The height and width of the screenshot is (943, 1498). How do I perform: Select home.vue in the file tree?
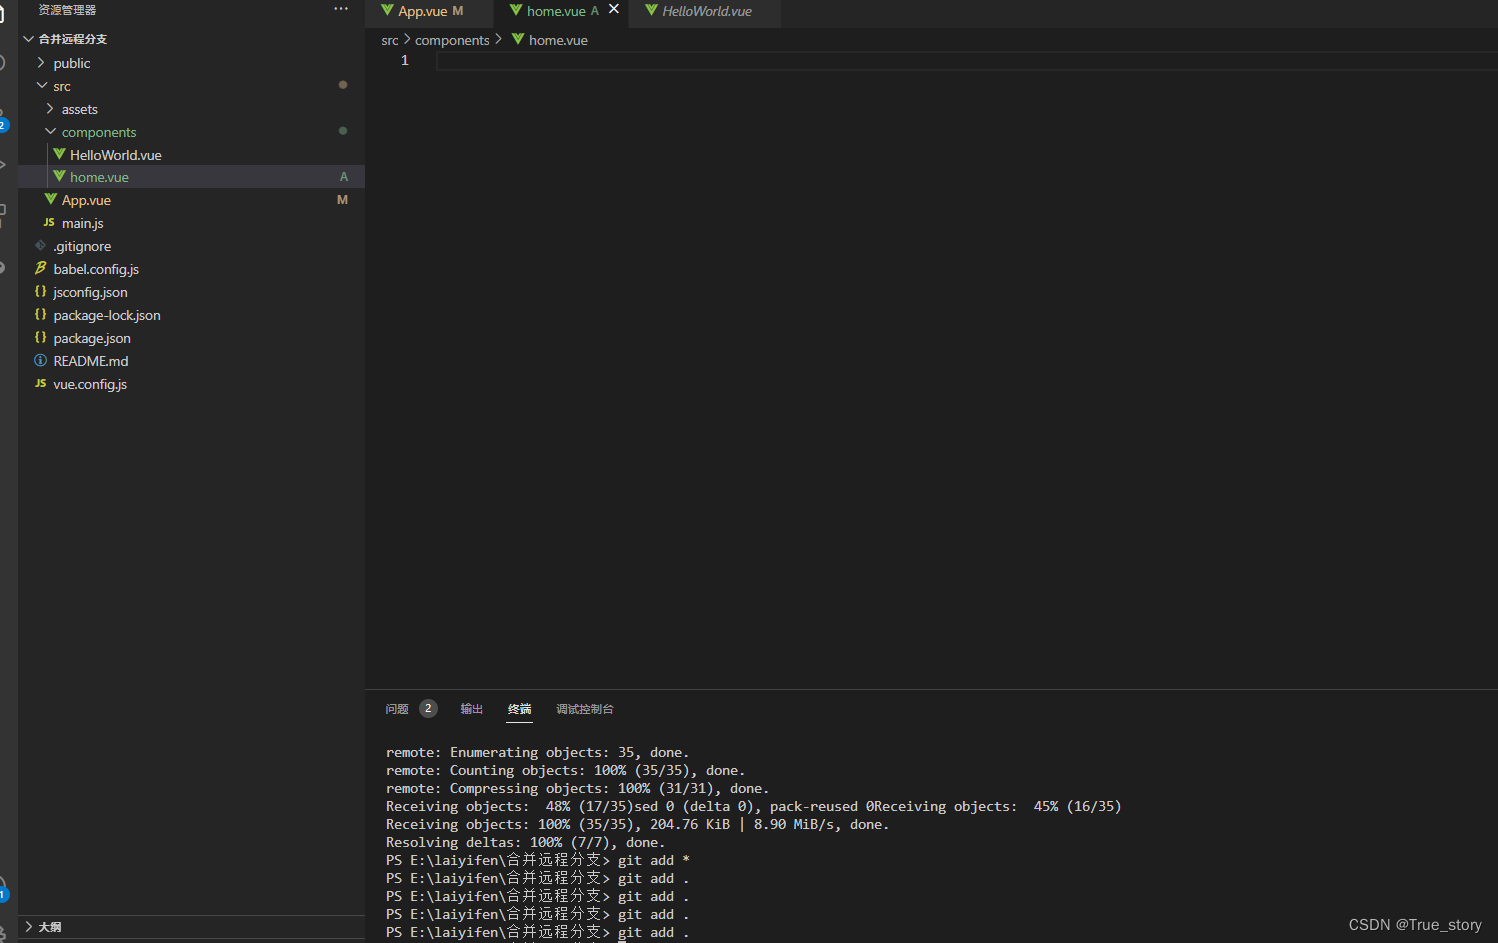tap(191, 177)
